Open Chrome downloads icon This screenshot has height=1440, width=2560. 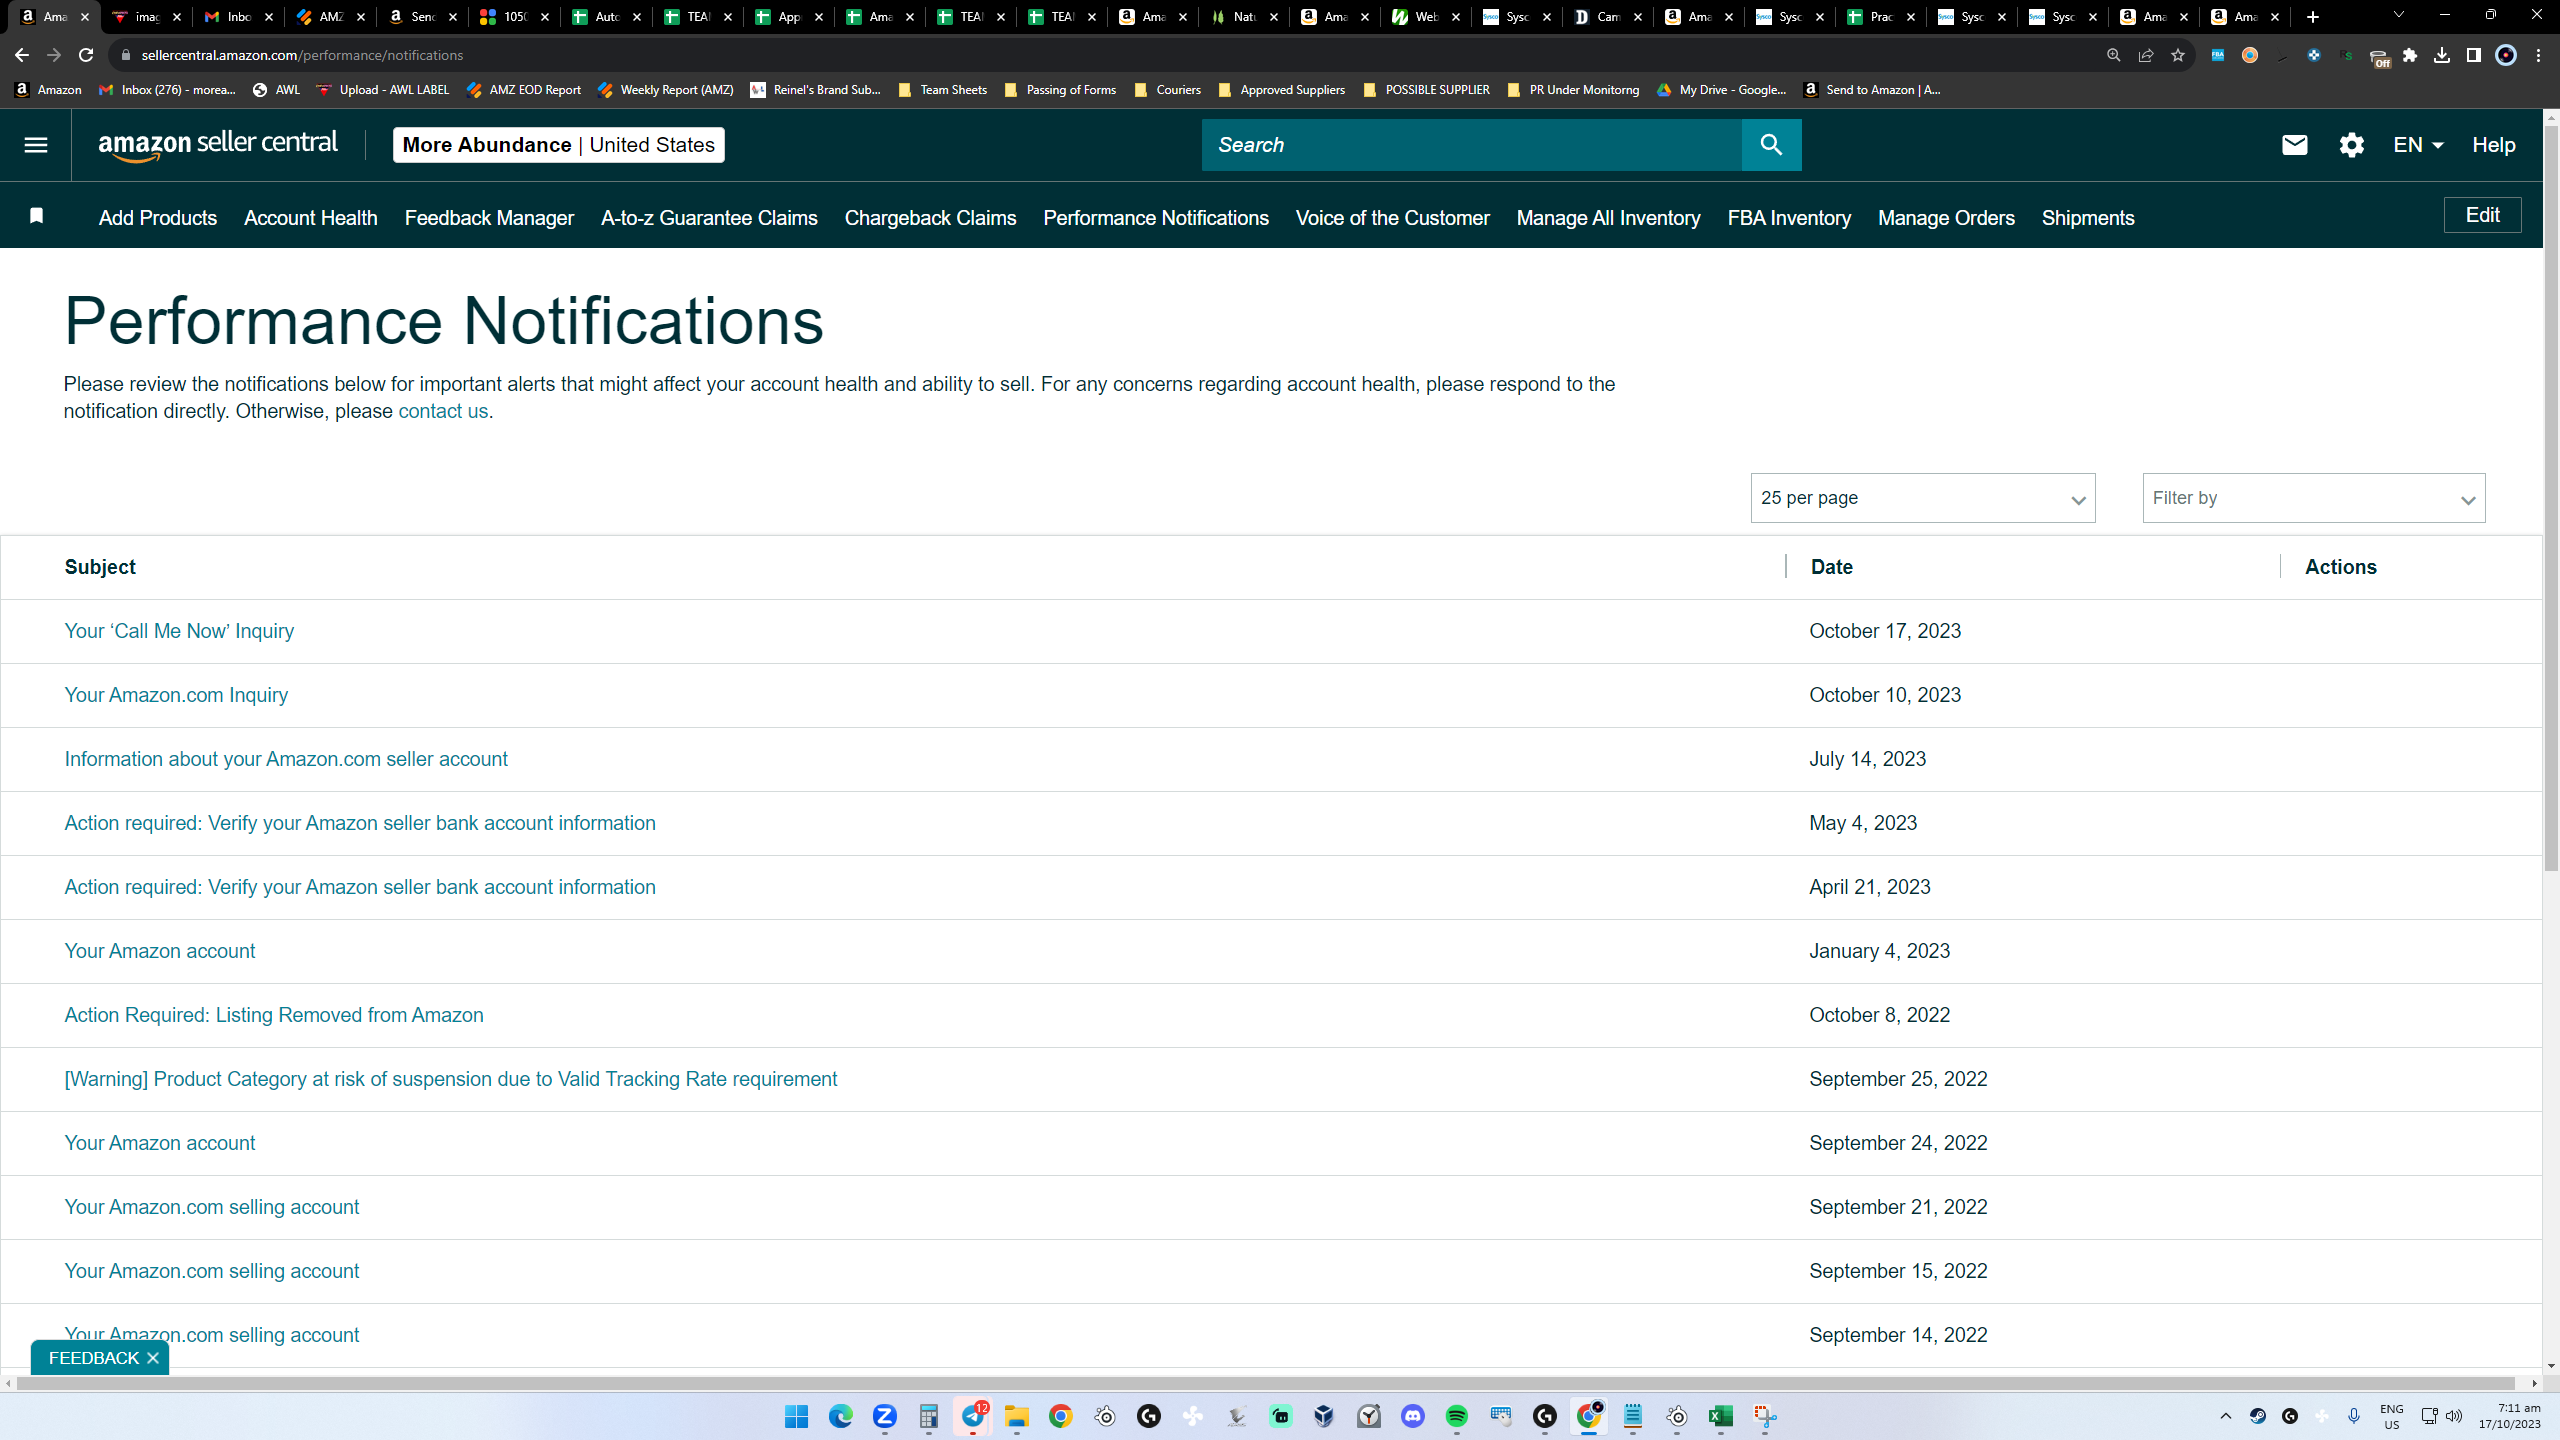[x=2442, y=55]
